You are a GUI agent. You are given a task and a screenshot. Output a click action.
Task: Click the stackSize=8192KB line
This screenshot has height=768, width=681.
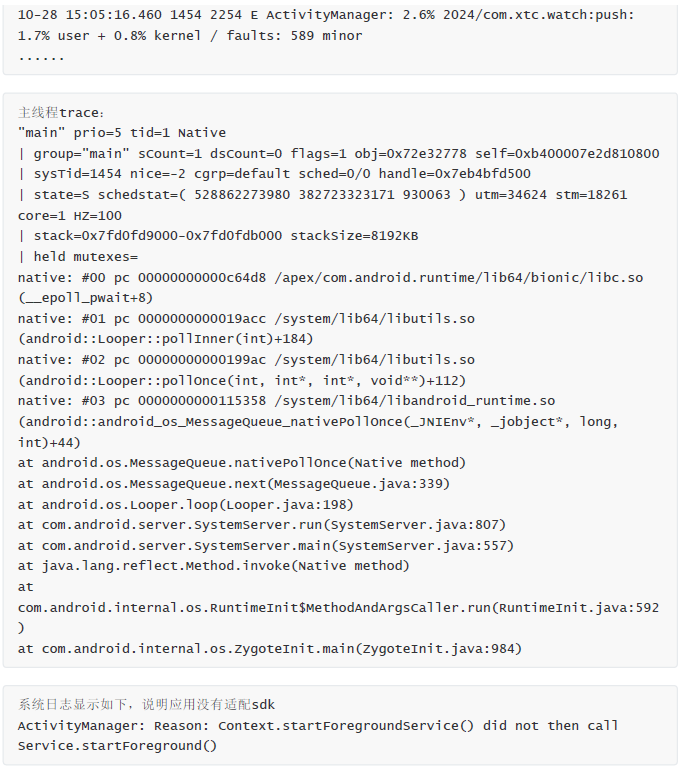[x=218, y=236]
